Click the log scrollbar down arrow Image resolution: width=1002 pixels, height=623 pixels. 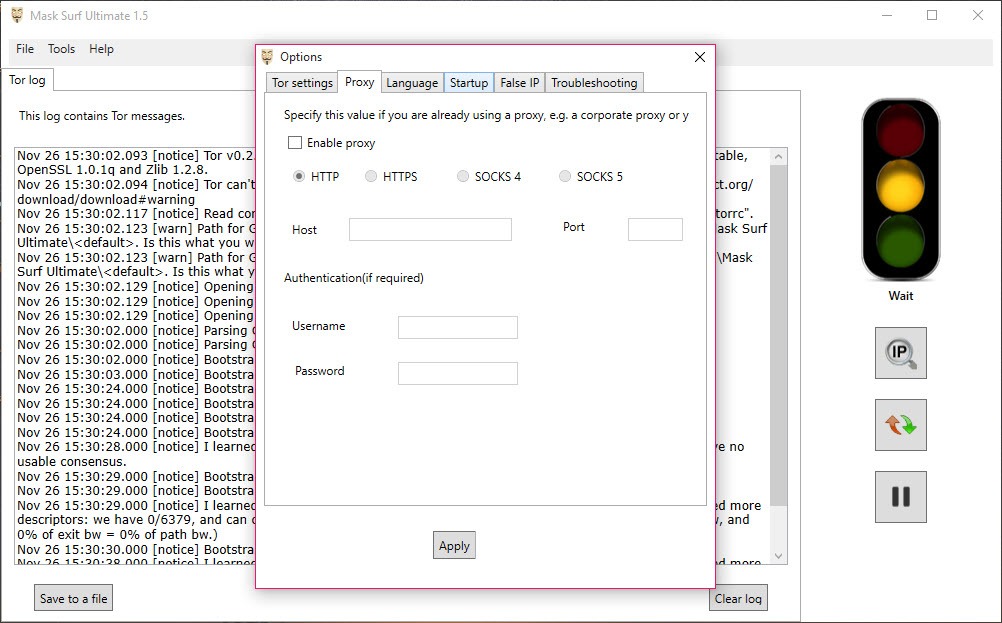[x=778, y=556]
